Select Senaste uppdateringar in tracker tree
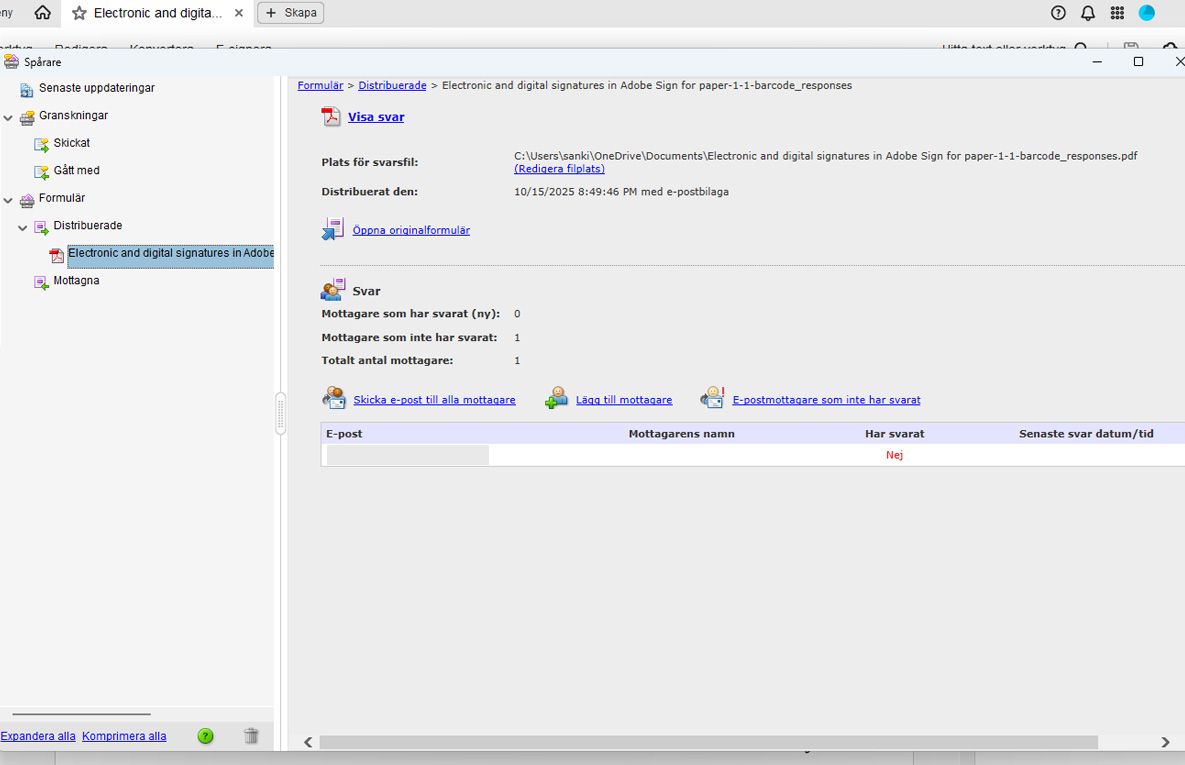1185x765 pixels. click(x=97, y=88)
